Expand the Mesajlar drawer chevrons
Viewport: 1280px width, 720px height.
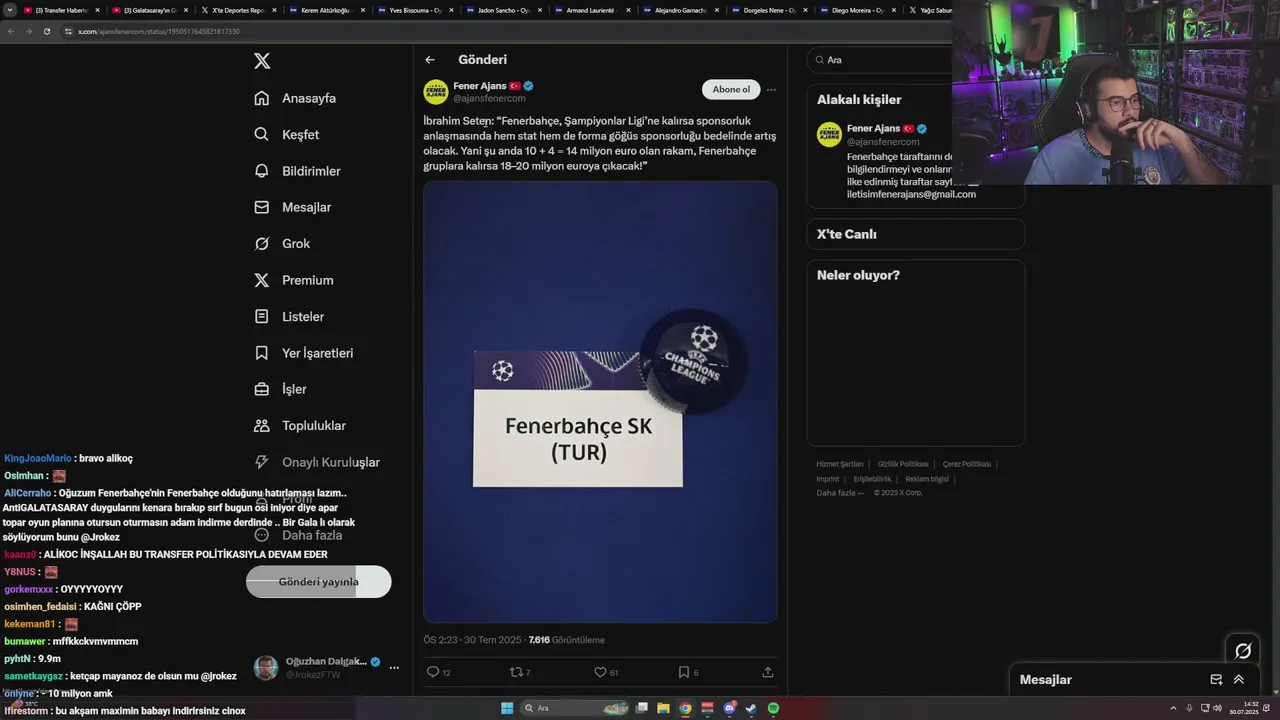pyautogui.click(x=1238, y=679)
